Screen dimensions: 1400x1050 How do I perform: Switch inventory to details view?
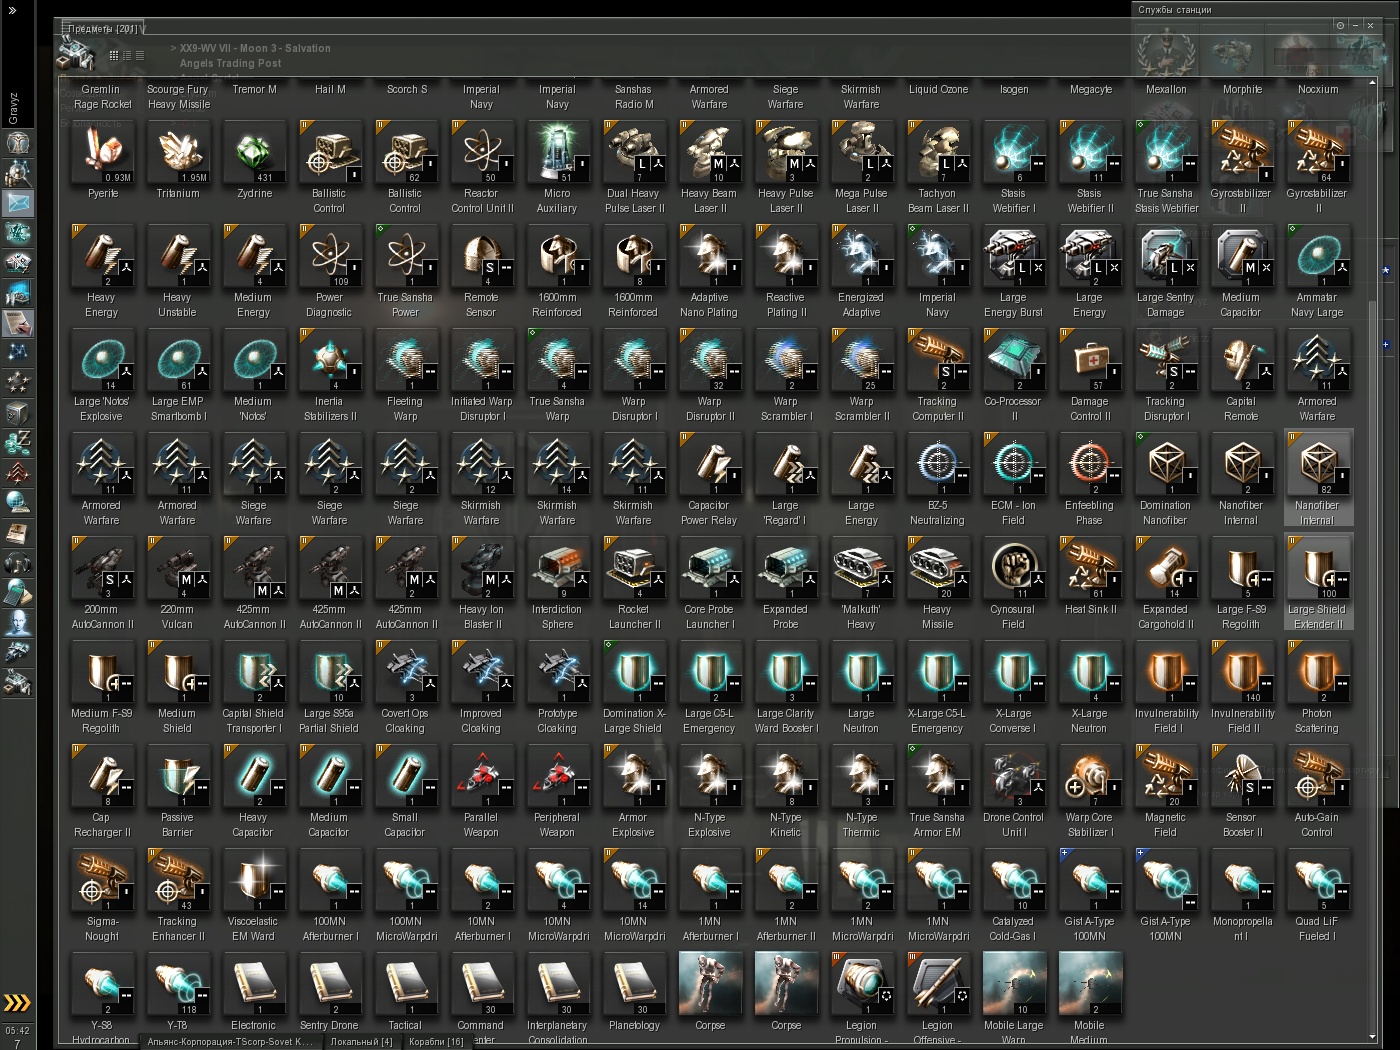127,55
